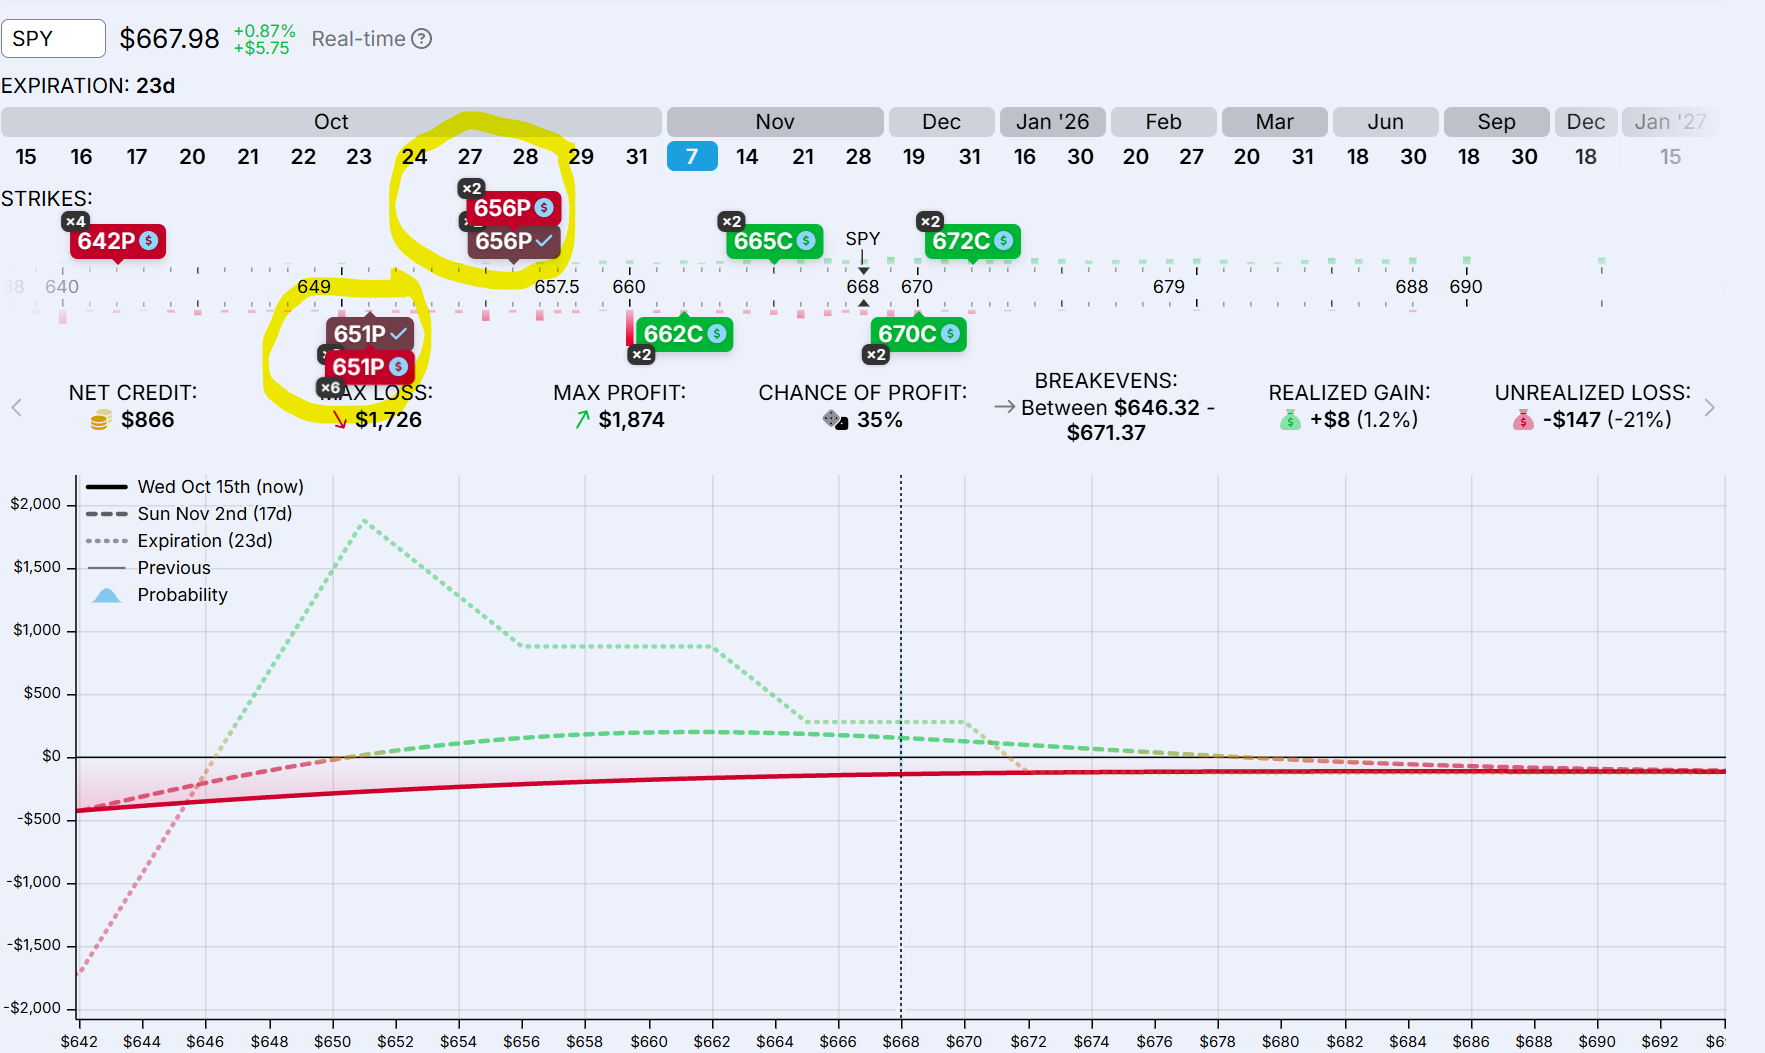The width and height of the screenshot is (1765, 1053).
Task: Choose the Oct 17 expiration date
Action: tap(137, 157)
